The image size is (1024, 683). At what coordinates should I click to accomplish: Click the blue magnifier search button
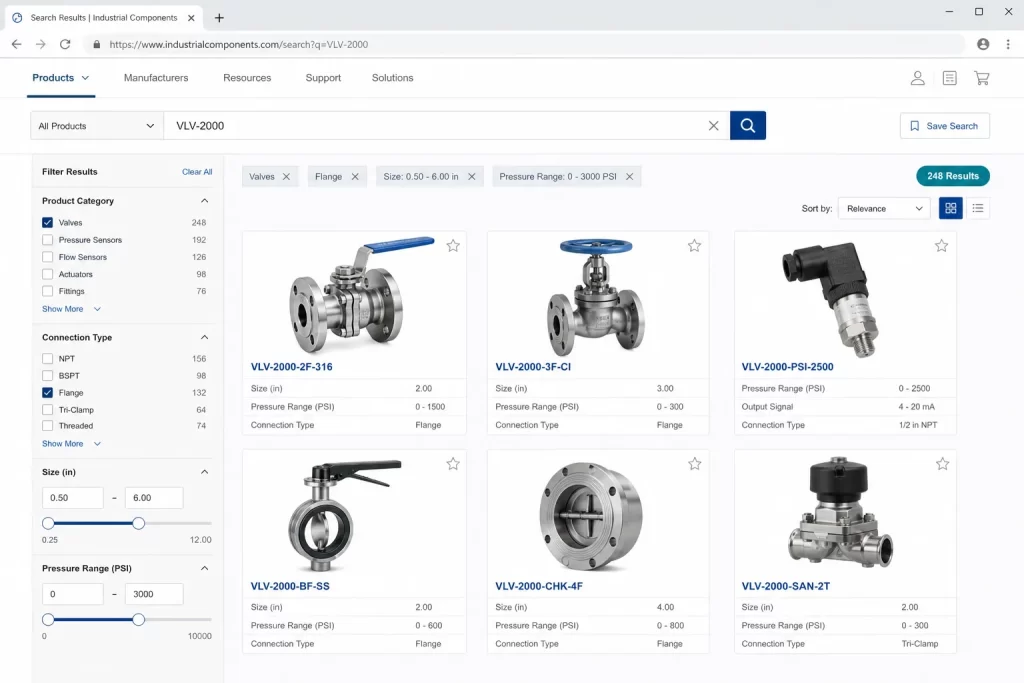coord(748,125)
